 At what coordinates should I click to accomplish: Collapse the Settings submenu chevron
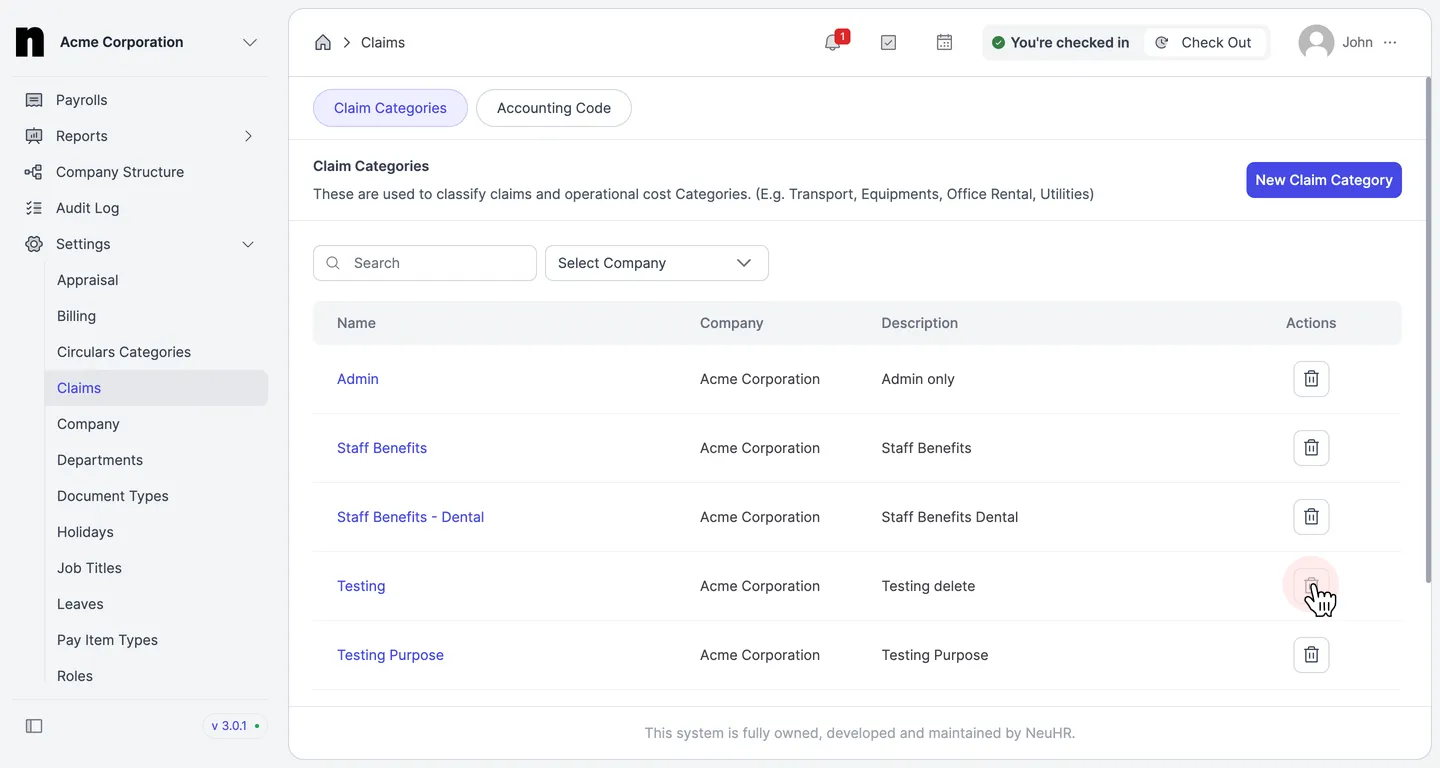(248, 244)
